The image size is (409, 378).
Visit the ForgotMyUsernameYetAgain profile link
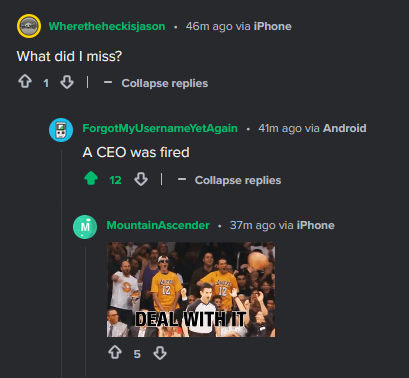(x=160, y=128)
